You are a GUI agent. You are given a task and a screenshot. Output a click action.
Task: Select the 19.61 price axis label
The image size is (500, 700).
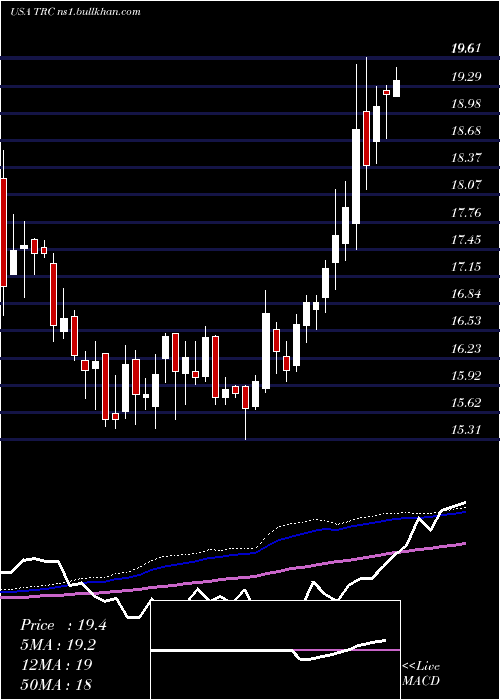[x=466, y=49]
